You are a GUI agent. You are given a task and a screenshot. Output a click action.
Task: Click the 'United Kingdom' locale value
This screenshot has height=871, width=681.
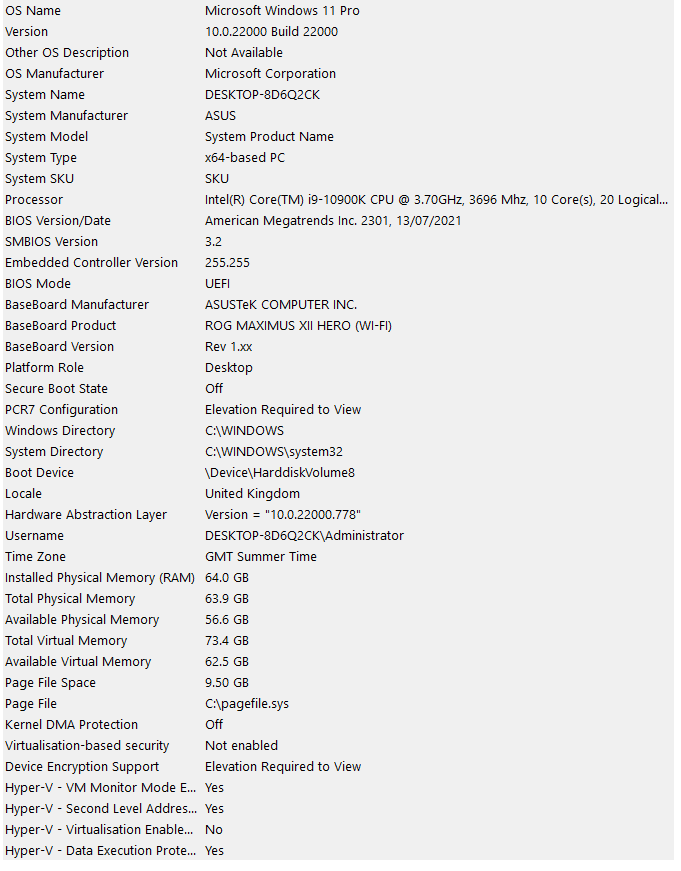tap(252, 494)
